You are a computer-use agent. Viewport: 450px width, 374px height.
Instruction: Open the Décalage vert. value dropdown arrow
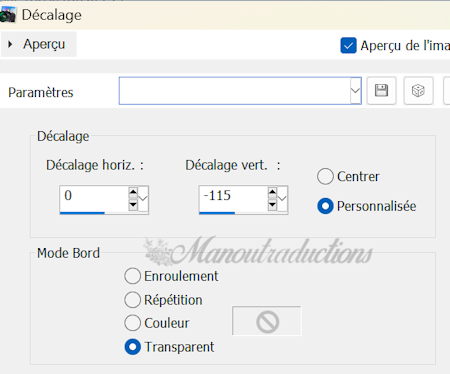click(x=283, y=199)
